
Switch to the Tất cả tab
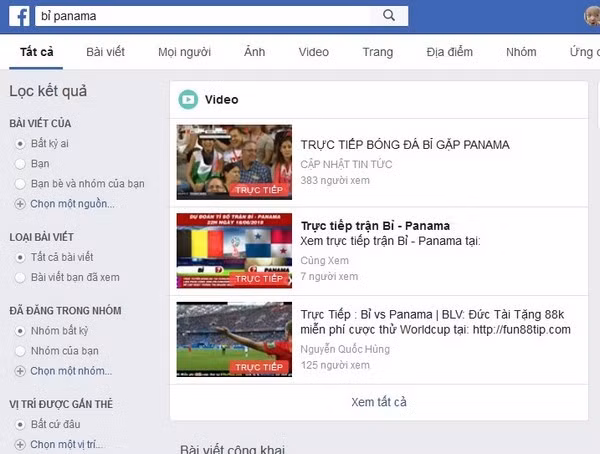pos(36,52)
